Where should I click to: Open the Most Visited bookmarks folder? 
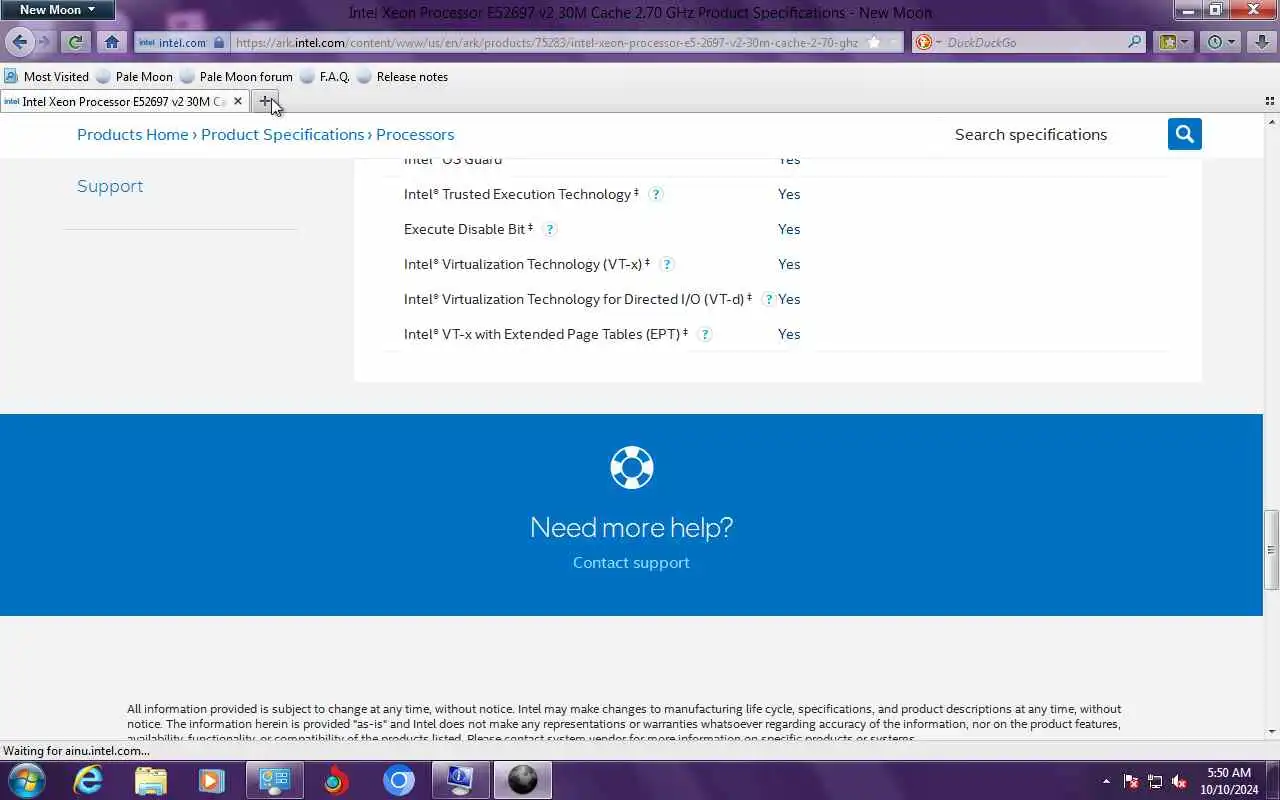pos(46,76)
